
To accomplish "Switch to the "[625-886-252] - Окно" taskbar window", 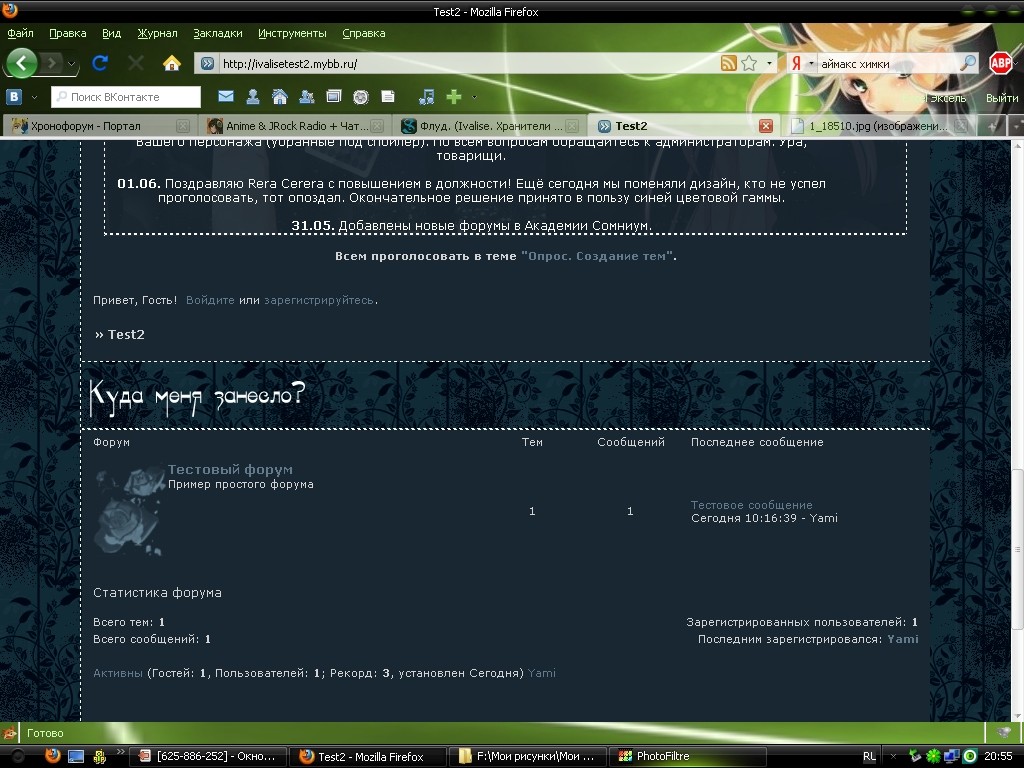I will tap(208, 756).
